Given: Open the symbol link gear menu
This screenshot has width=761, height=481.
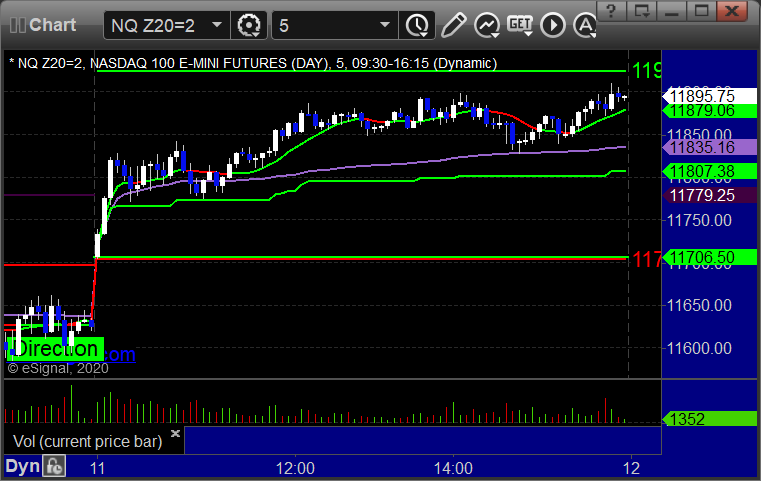Looking at the screenshot, I should pyautogui.click(x=248, y=25).
